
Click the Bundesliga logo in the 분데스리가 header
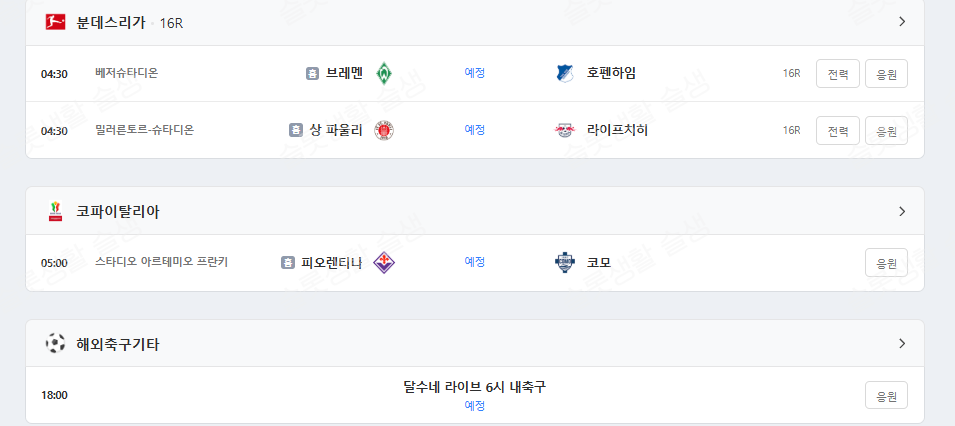pos(55,22)
